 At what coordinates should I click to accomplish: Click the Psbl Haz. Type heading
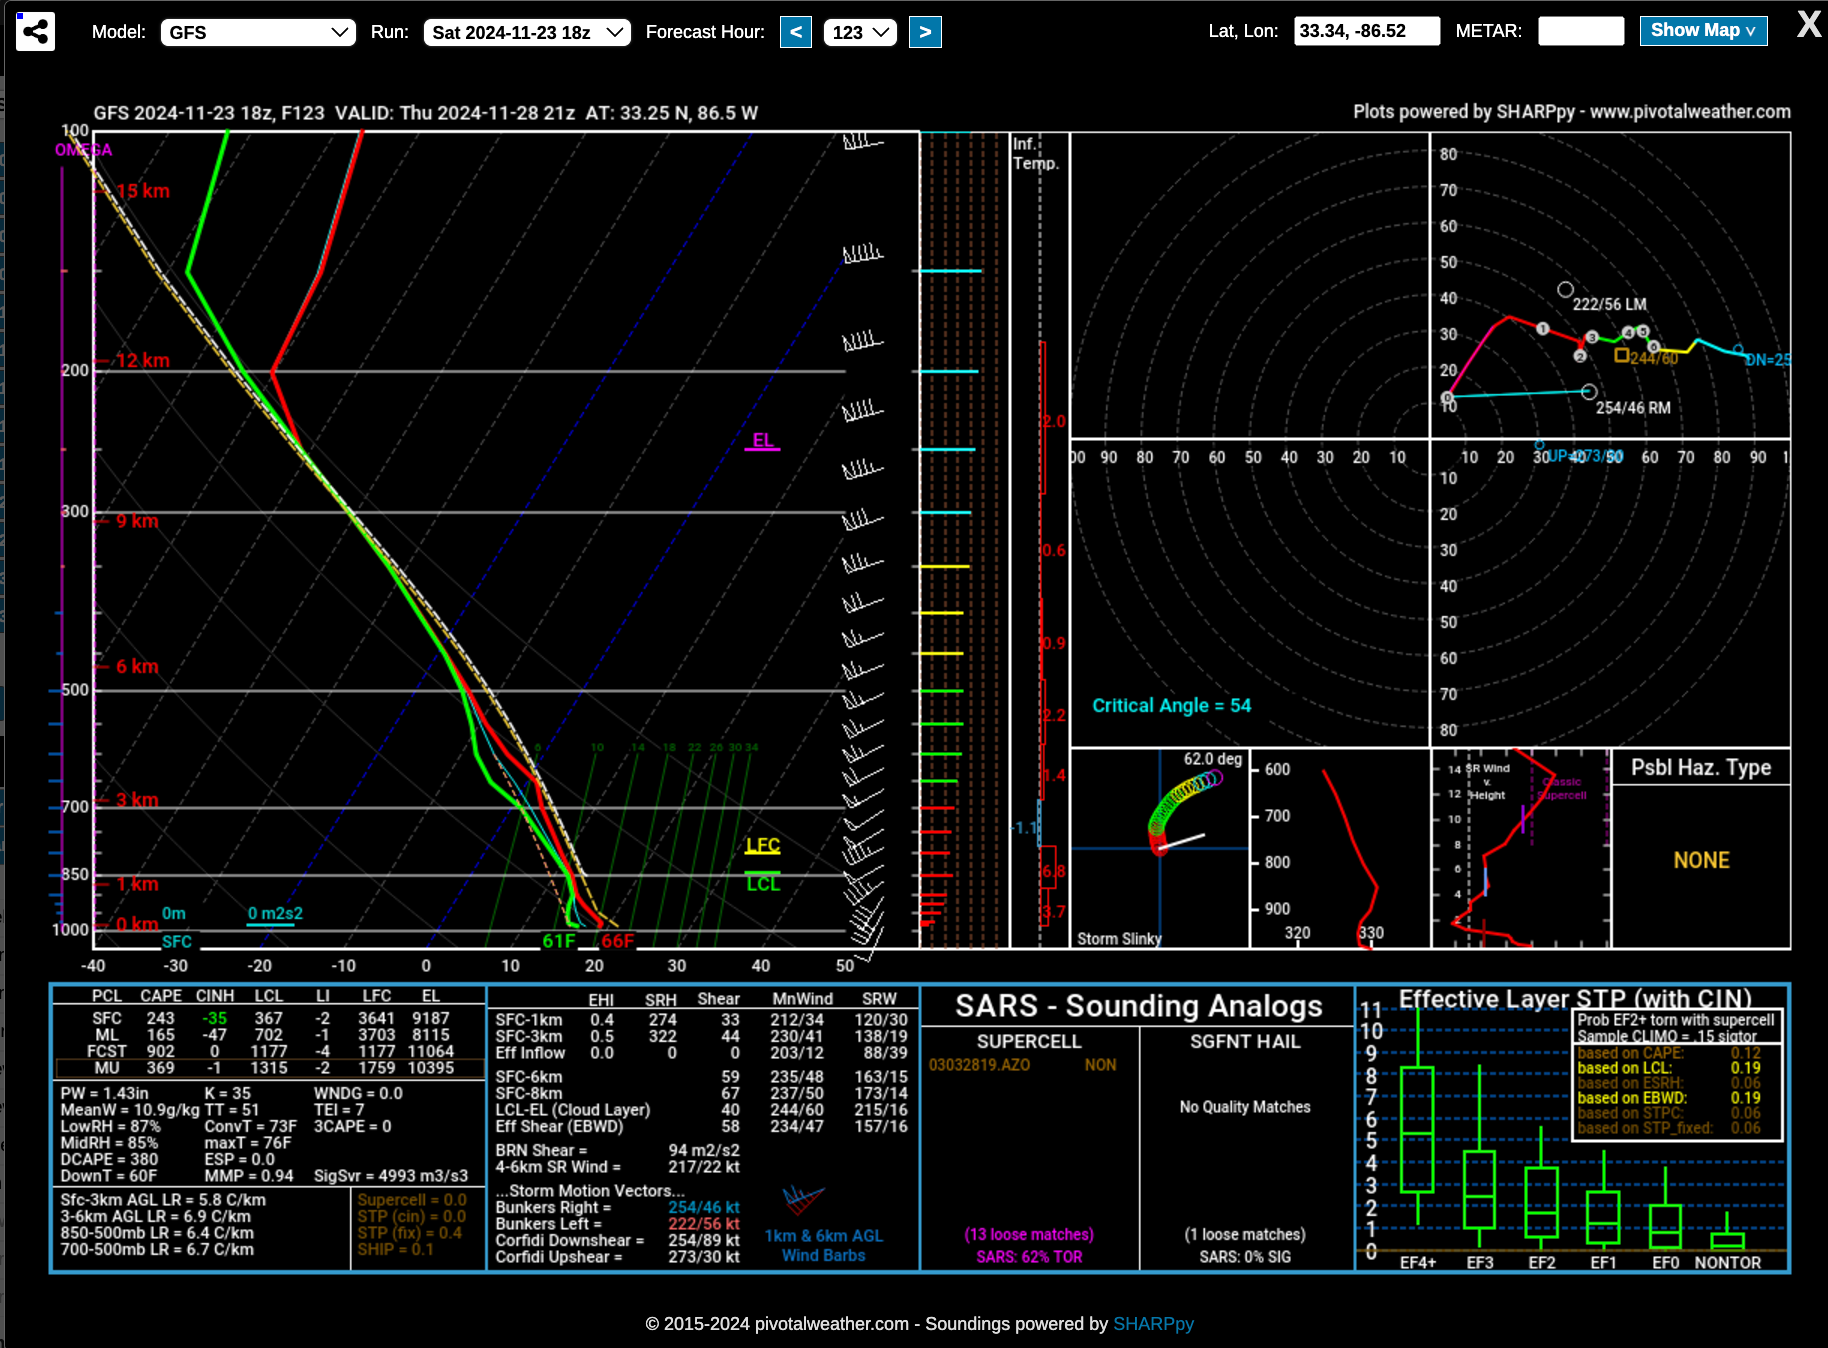click(x=1701, y=768)
